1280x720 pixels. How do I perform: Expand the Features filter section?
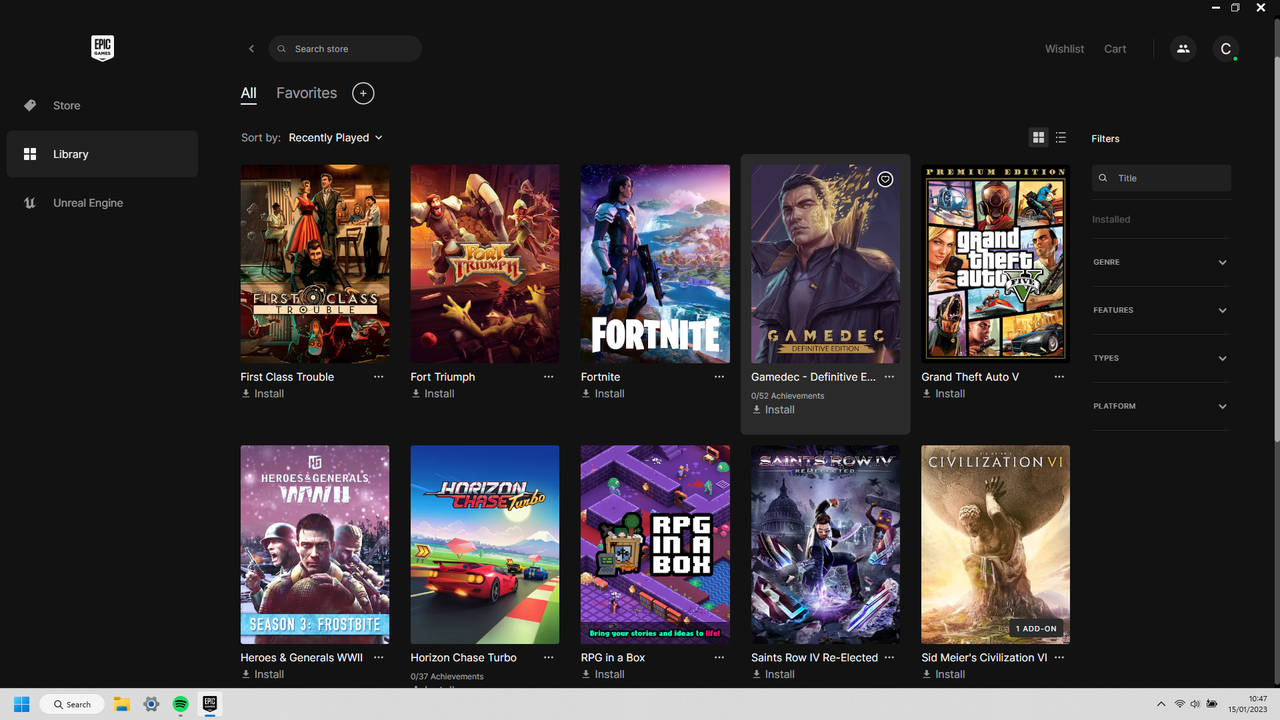[1161, 310]
